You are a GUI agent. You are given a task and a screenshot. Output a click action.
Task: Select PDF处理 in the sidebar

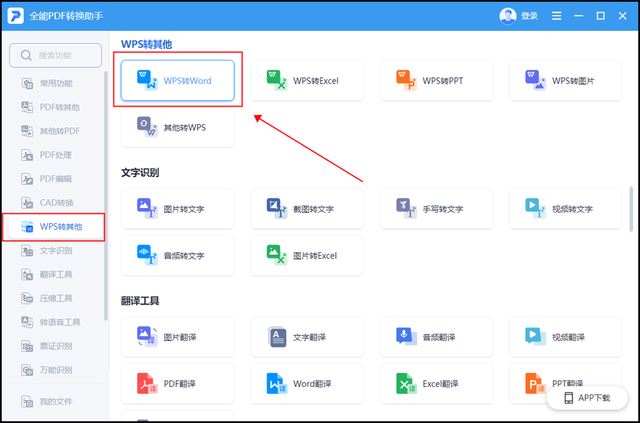click(54, 155)
